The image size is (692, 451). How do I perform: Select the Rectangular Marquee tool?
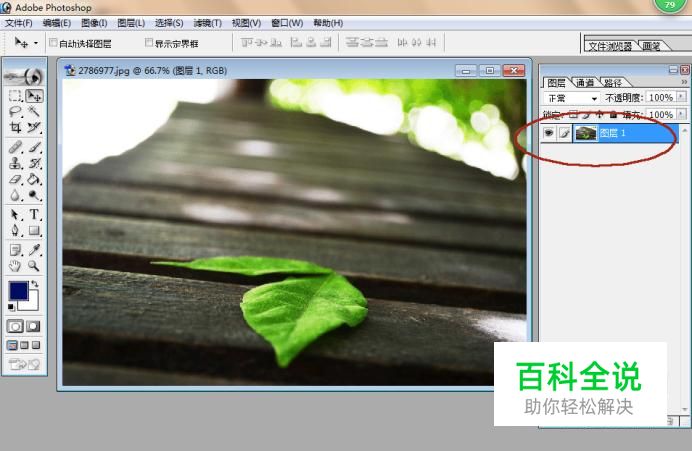click(15, 96)
